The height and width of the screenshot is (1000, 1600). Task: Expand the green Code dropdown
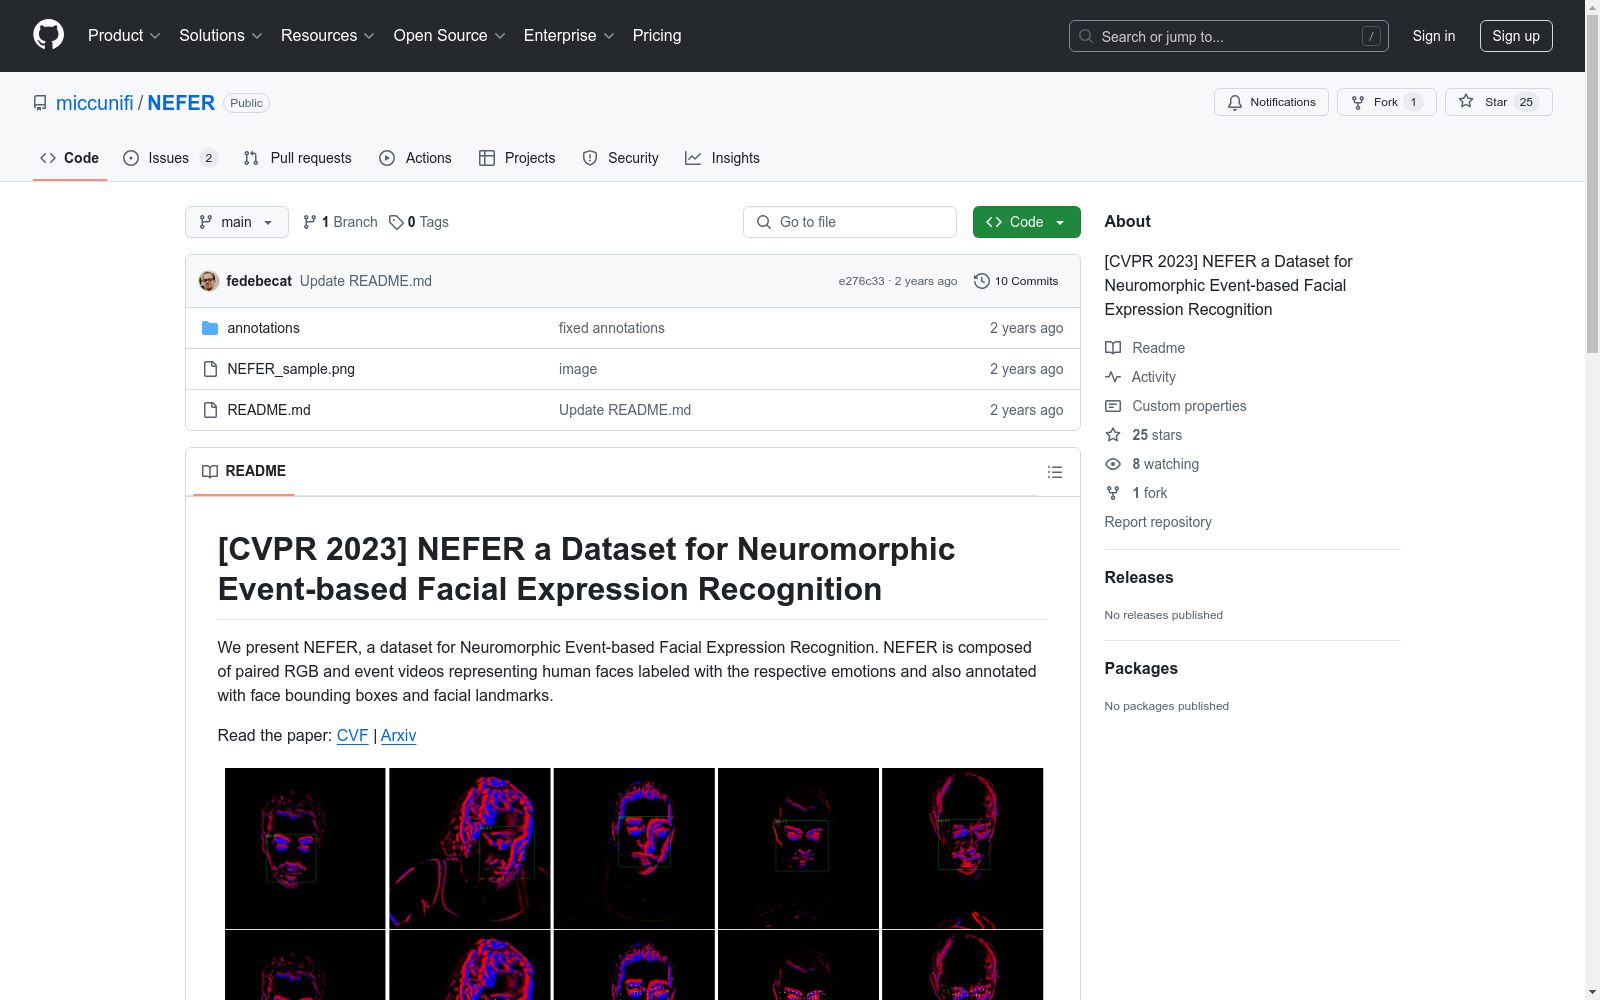pyautogui.click(x=1027, y=222)
